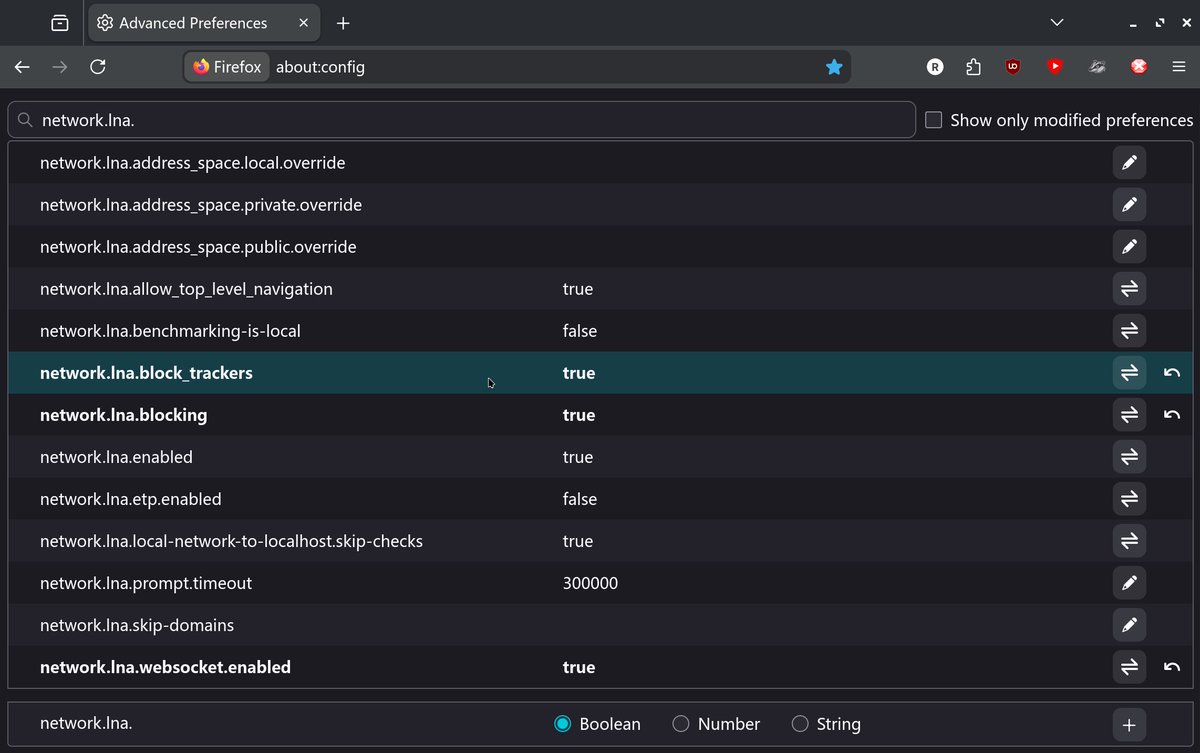Click the red YouTube-style extension icon
Screen dimensions: 1200x753
[1055, 67]
